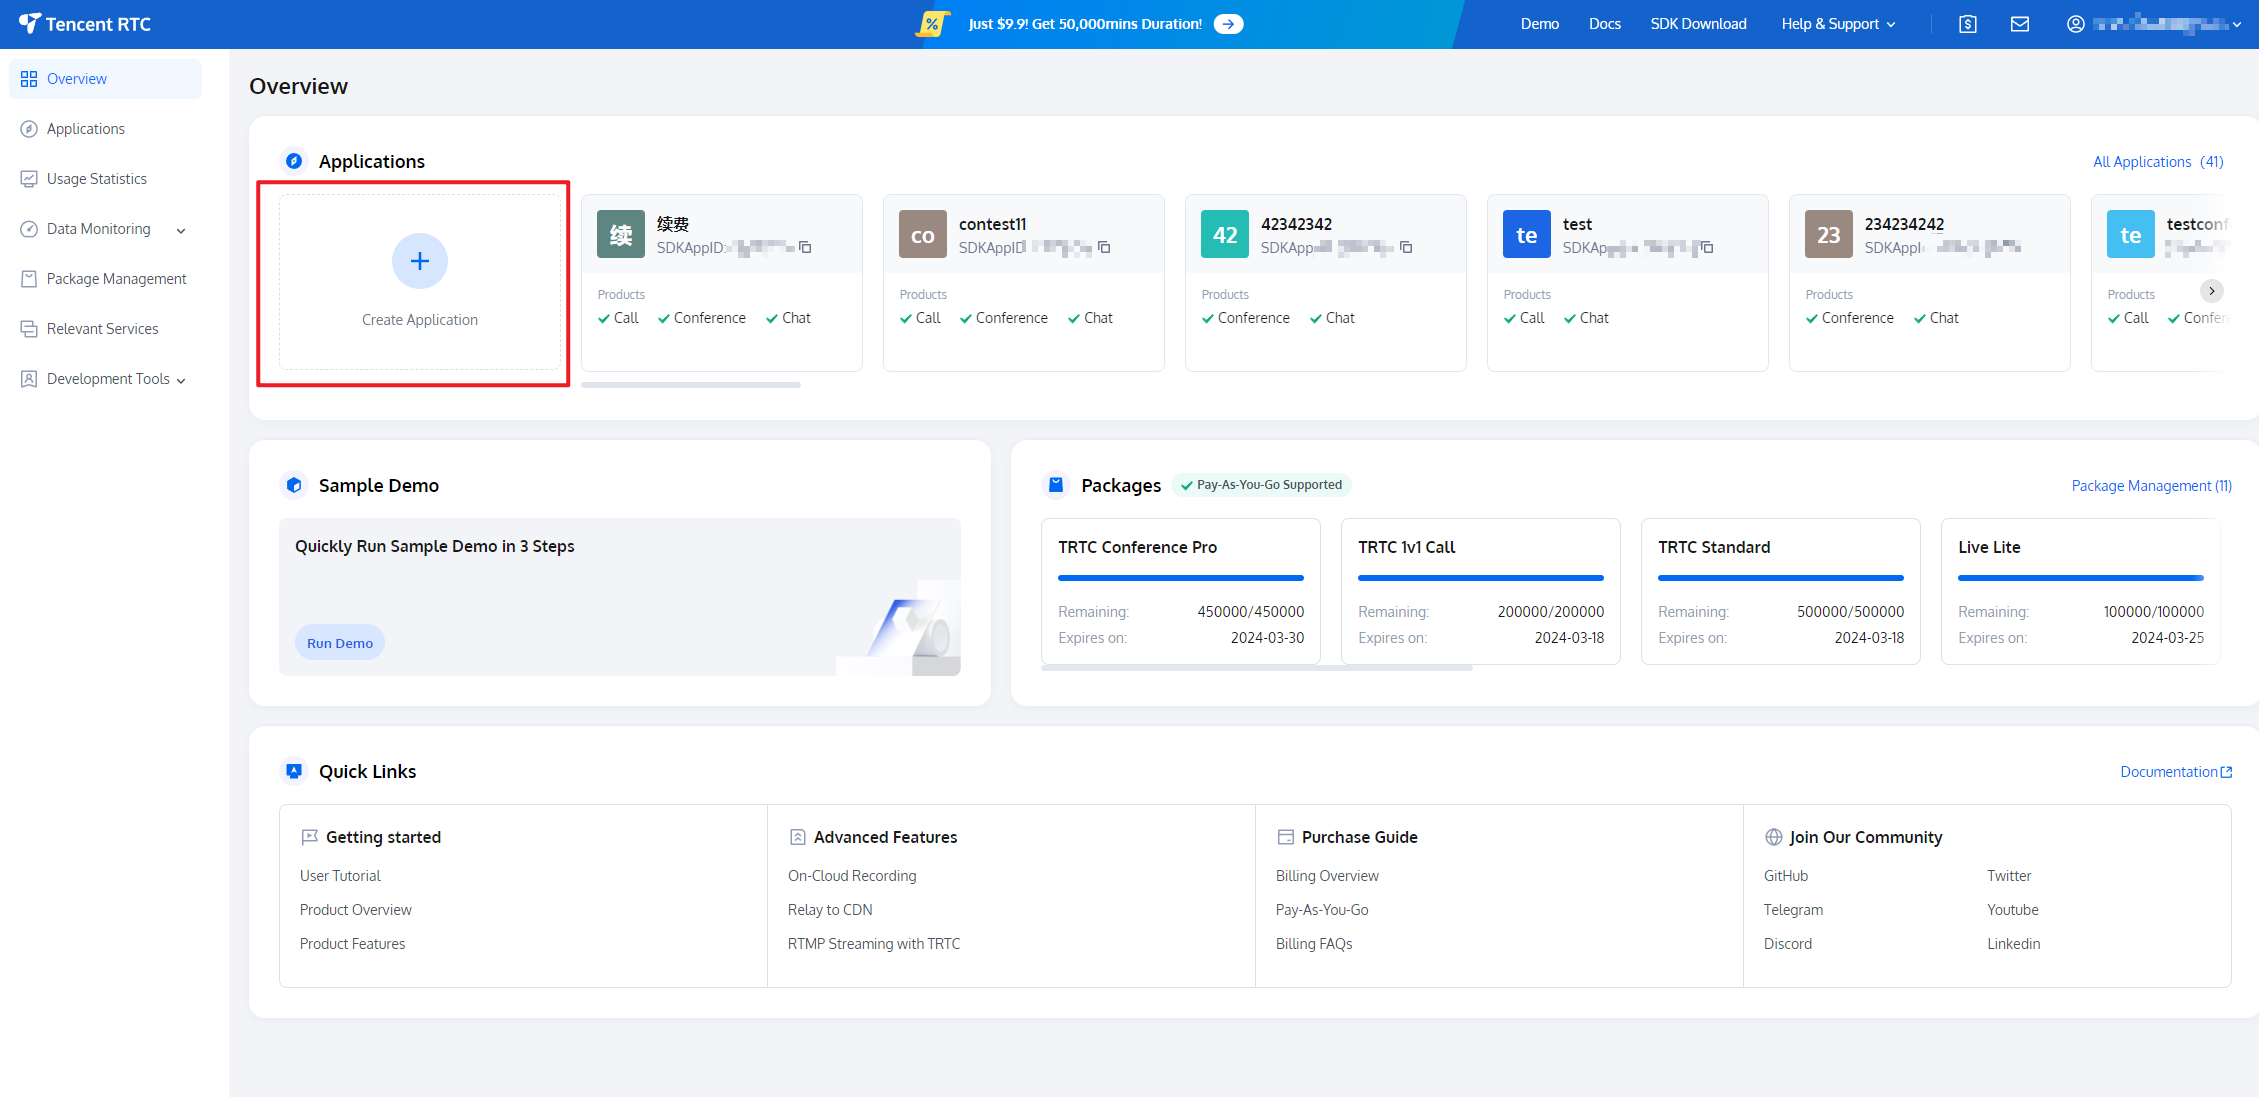Click the arrow to reveal more applications

(x=2213, y=291)
